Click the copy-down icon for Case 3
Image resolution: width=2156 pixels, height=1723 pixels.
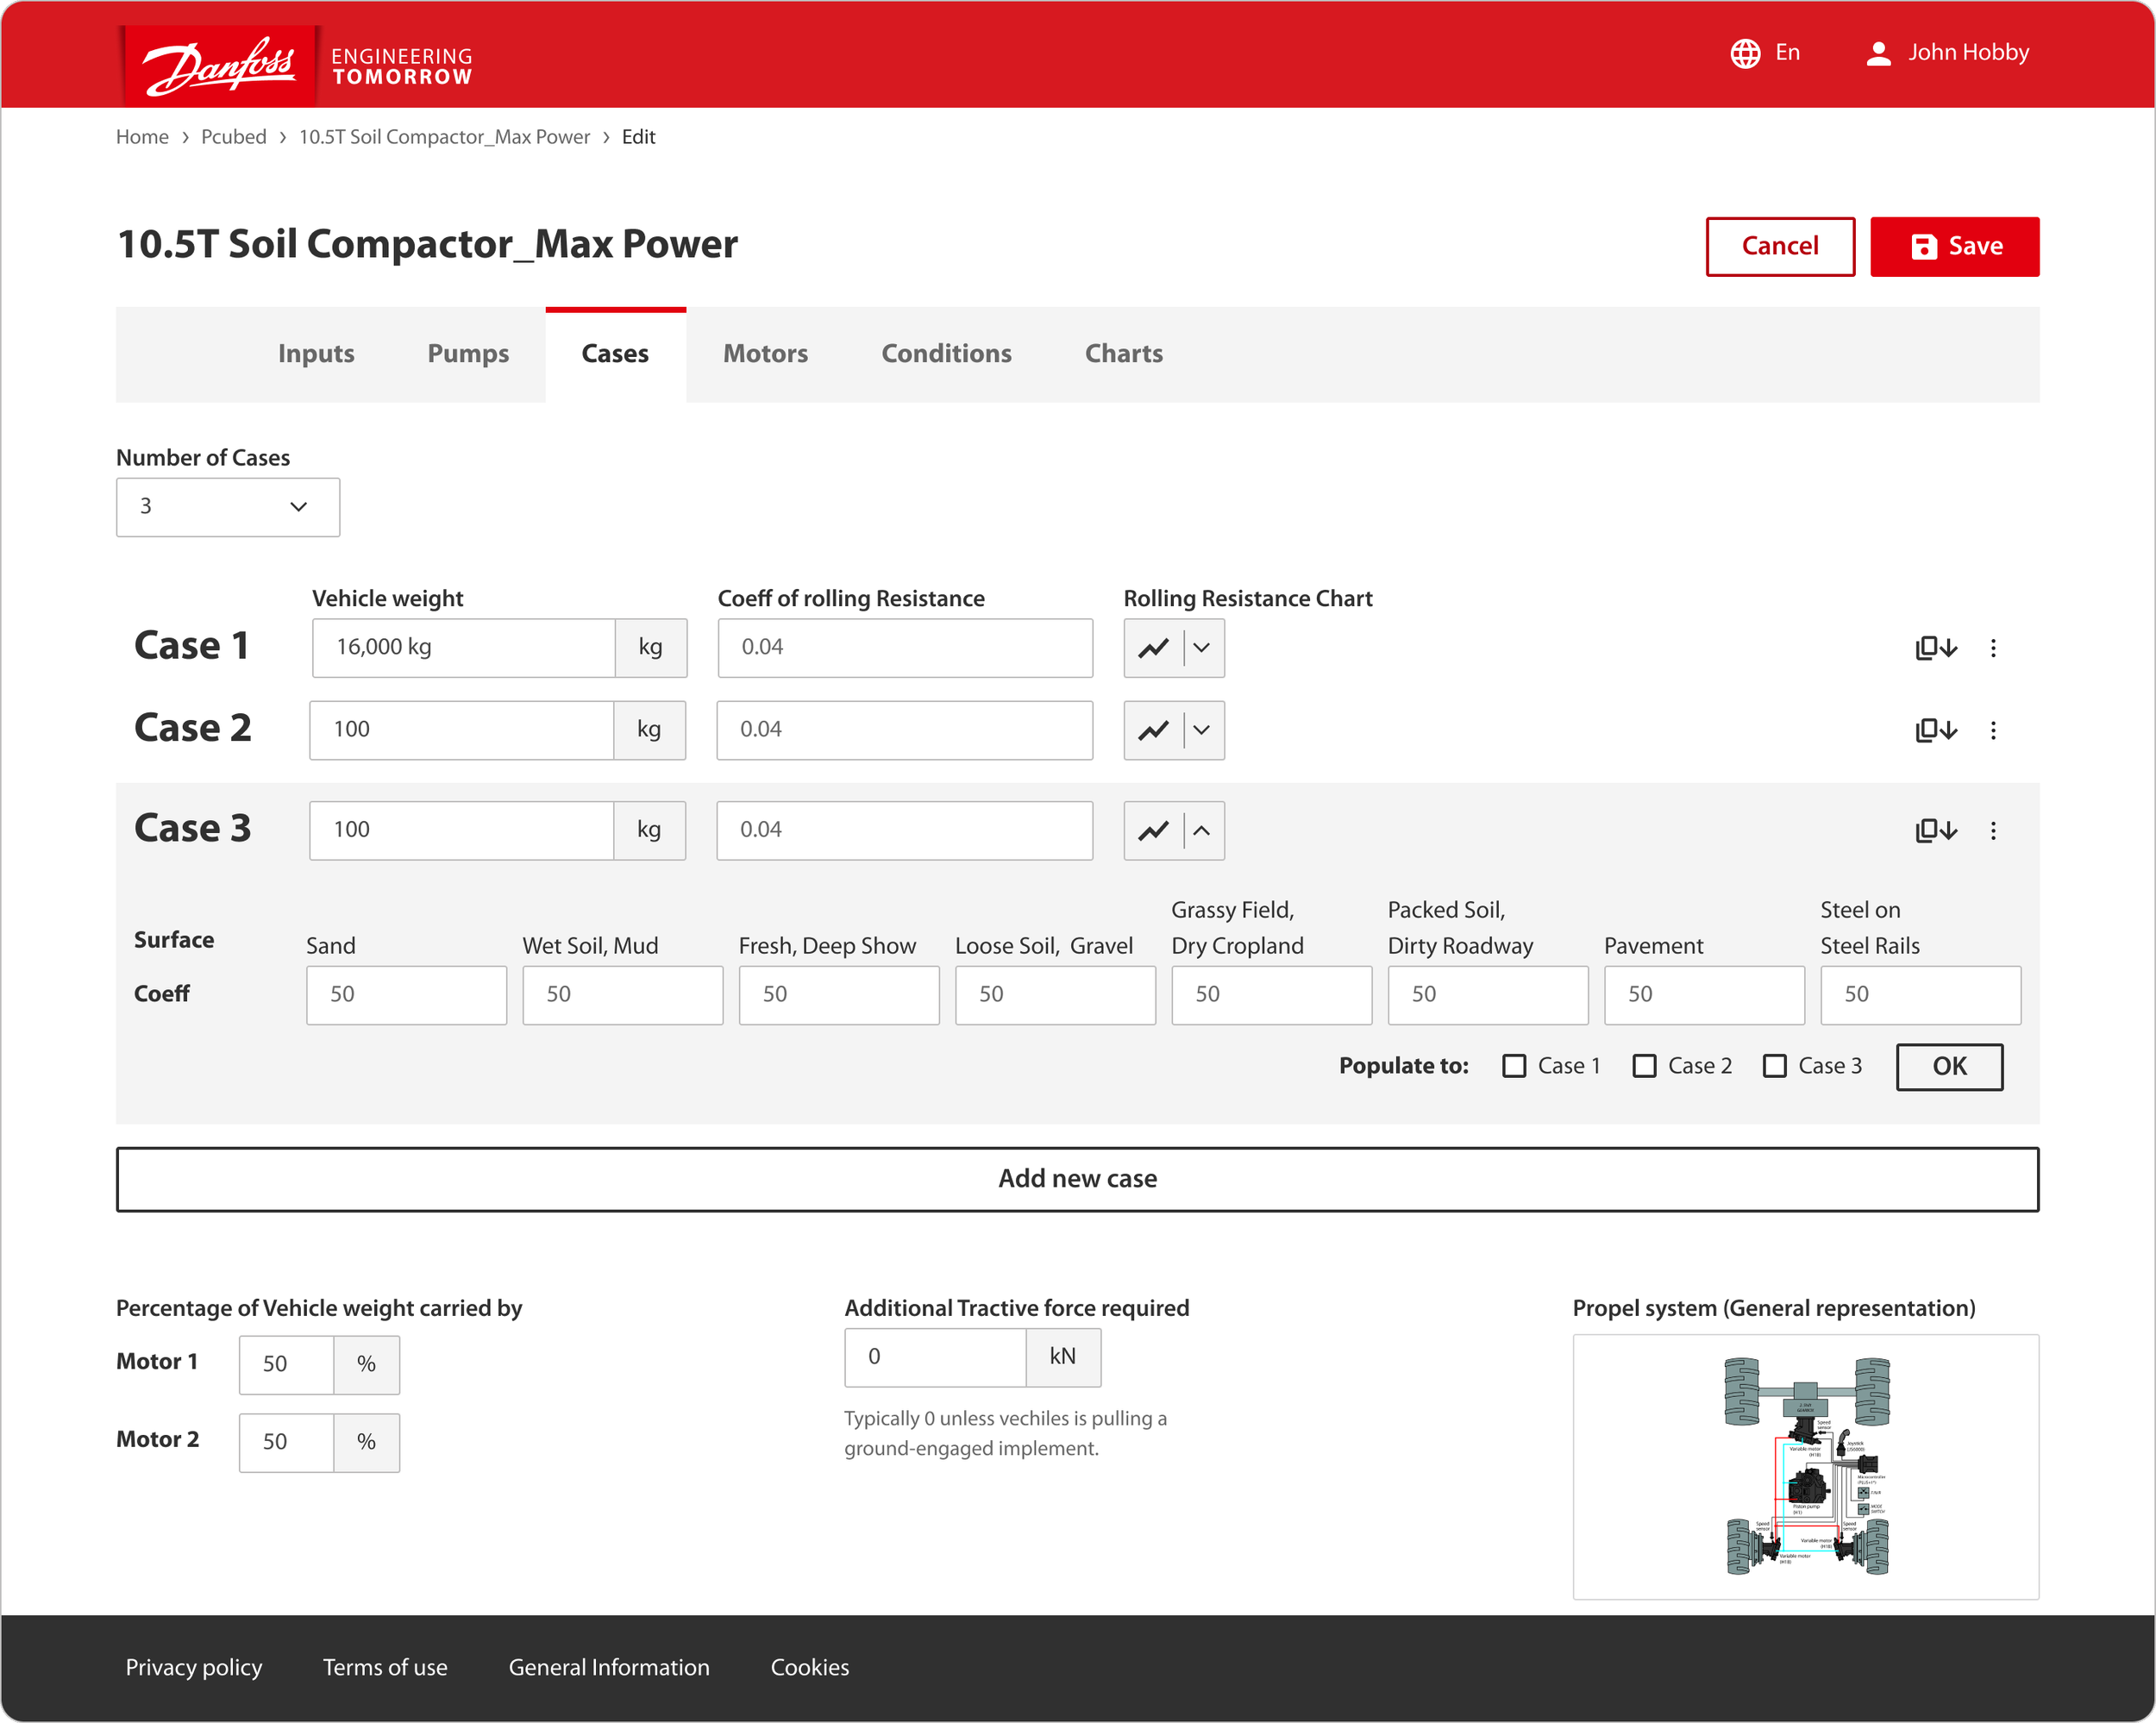click(1935, 830)
